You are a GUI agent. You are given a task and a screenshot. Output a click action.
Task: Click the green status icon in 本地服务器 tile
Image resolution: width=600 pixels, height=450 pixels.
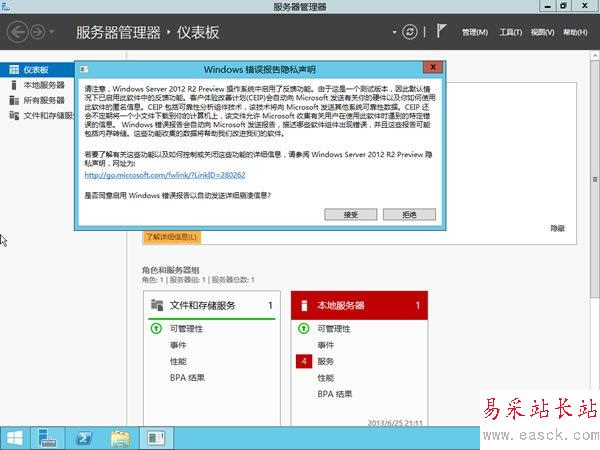tap(303, 328)
